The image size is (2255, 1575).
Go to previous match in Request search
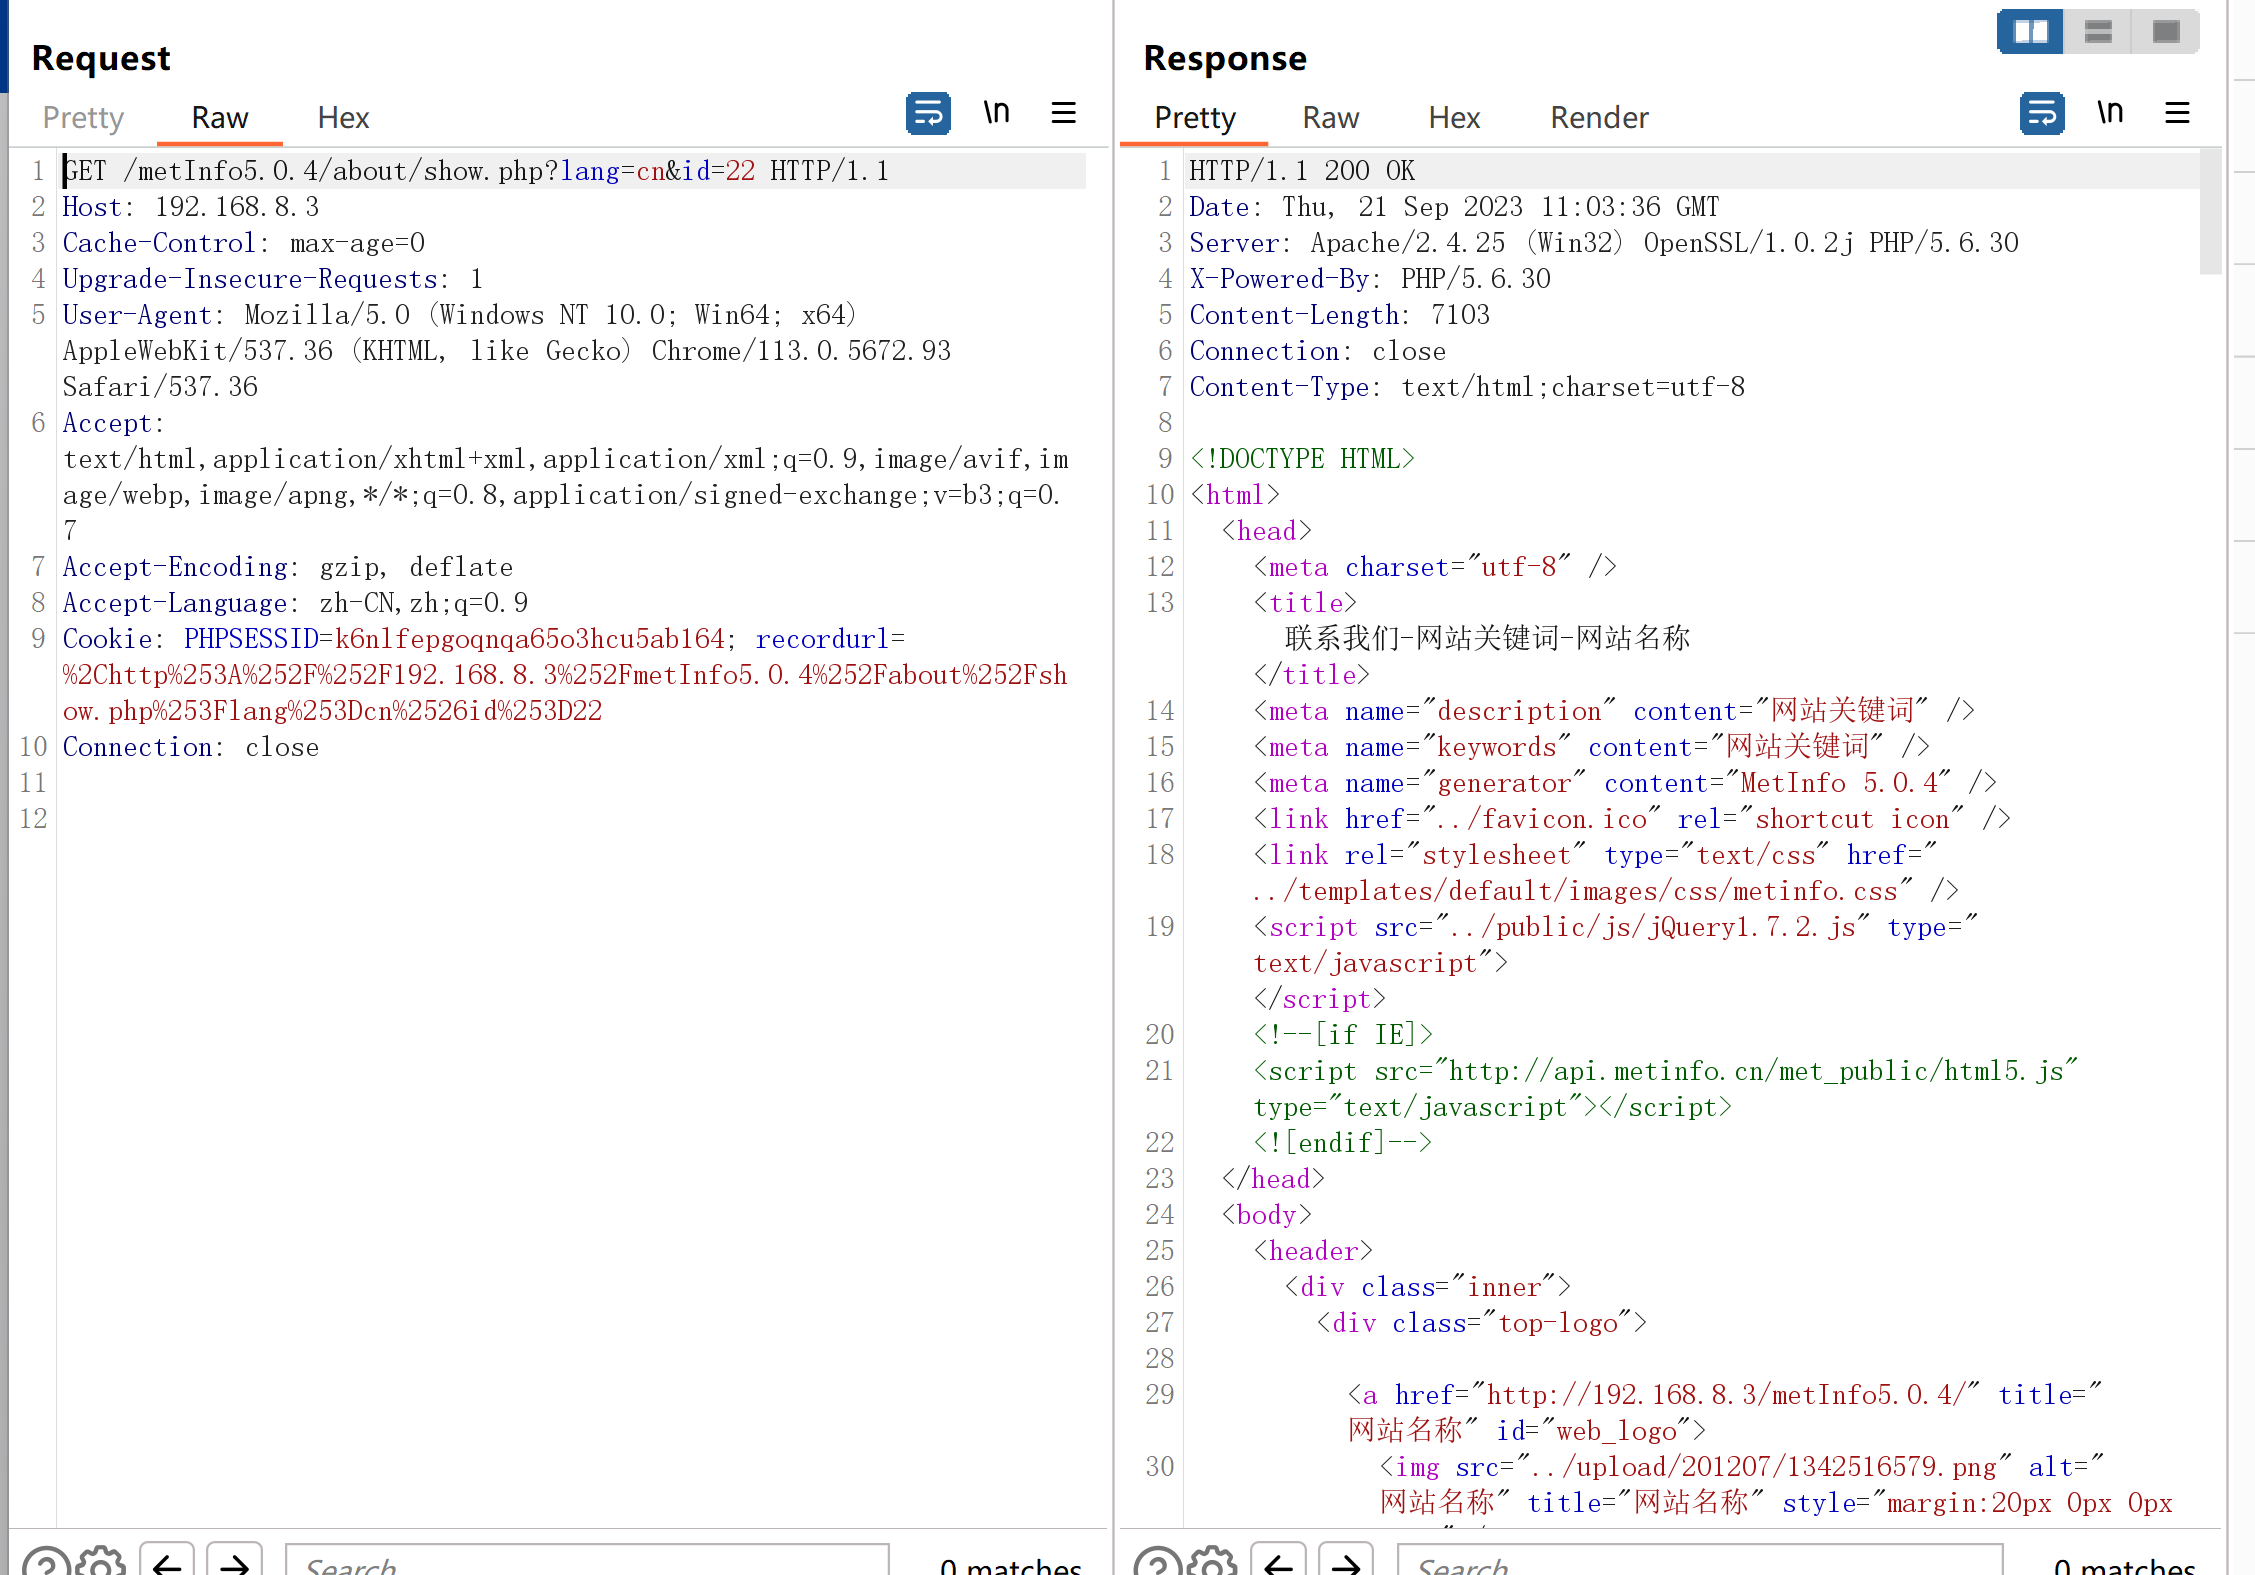click(x=167, y=1562)
